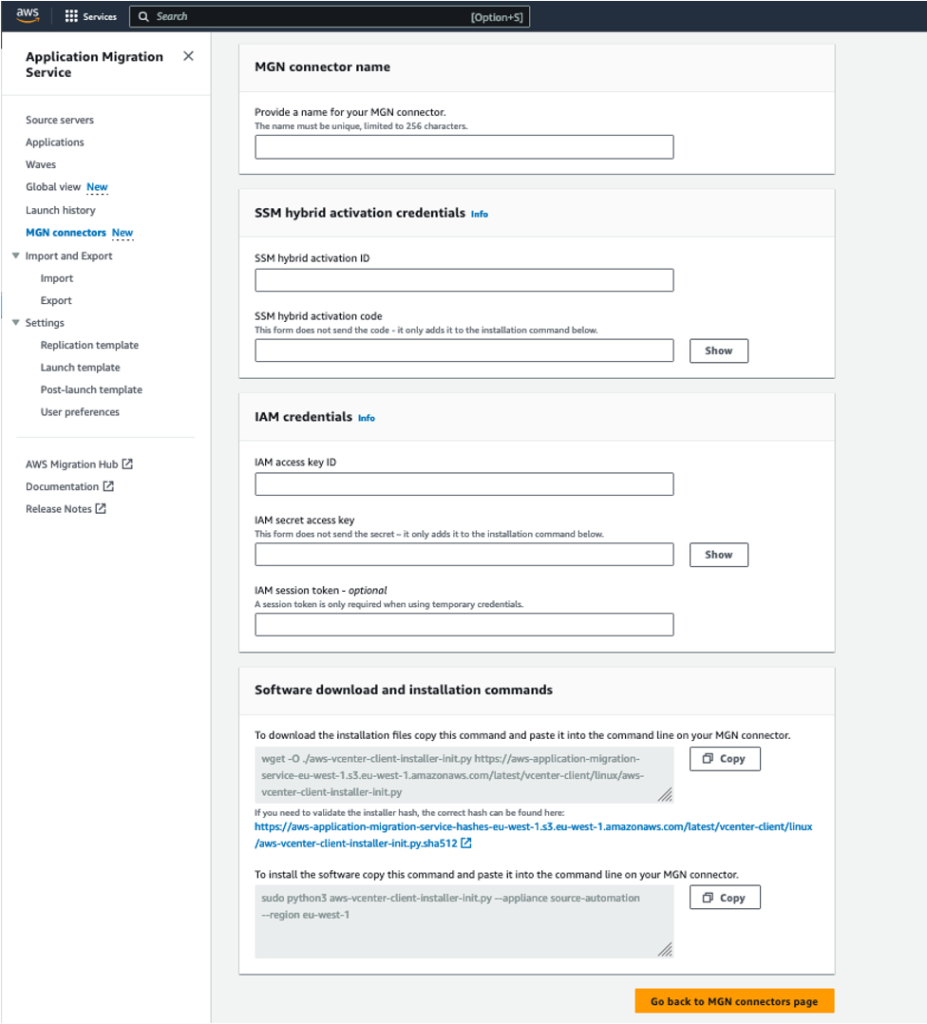Click the external link icon beside Documentation
This screenshot has width=927, height=1024.
(107, 486)
